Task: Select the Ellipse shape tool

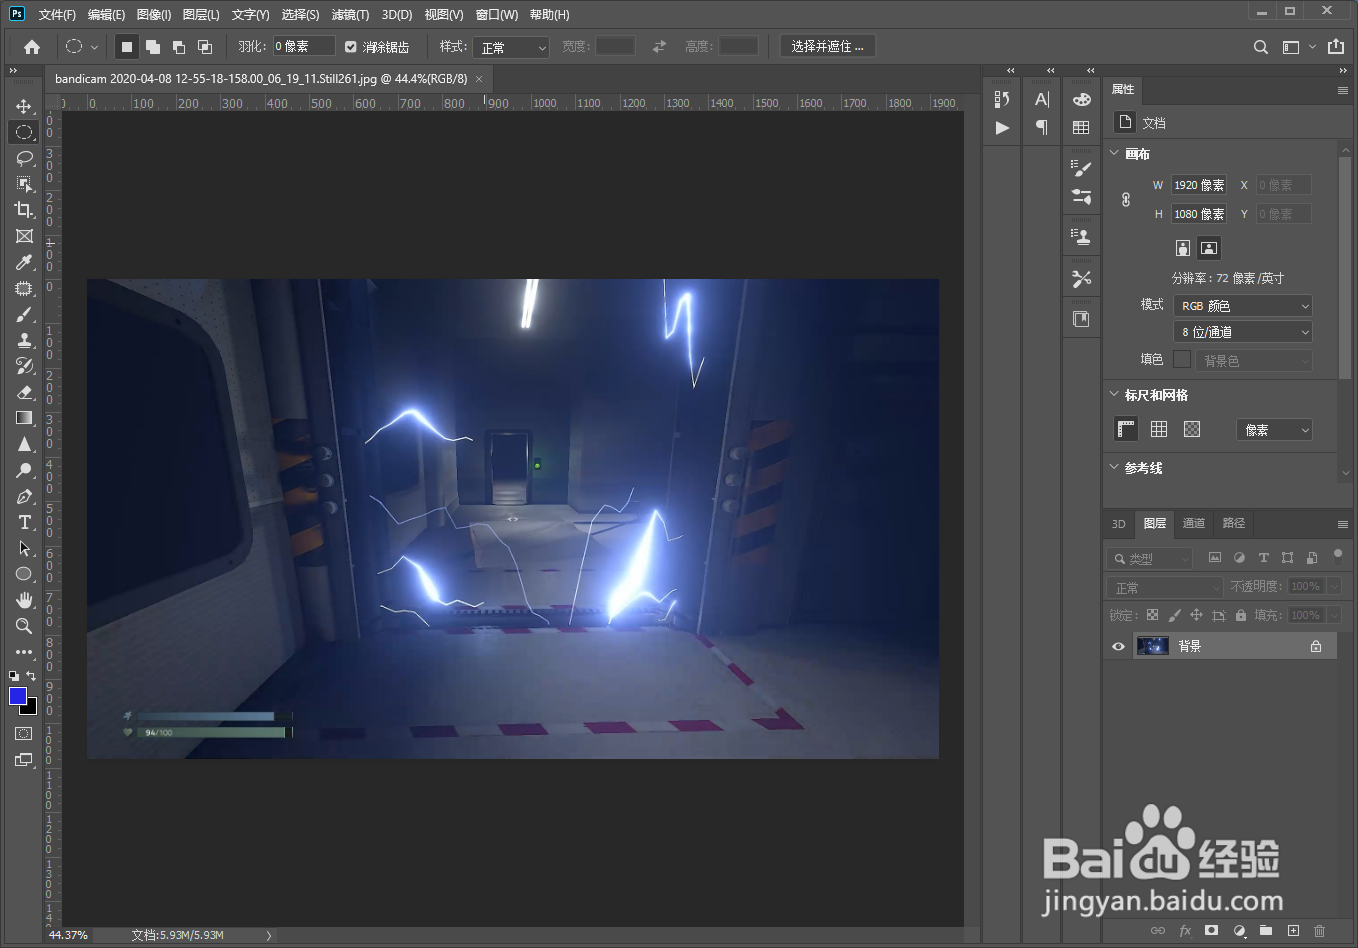Action: click(24, 574)
